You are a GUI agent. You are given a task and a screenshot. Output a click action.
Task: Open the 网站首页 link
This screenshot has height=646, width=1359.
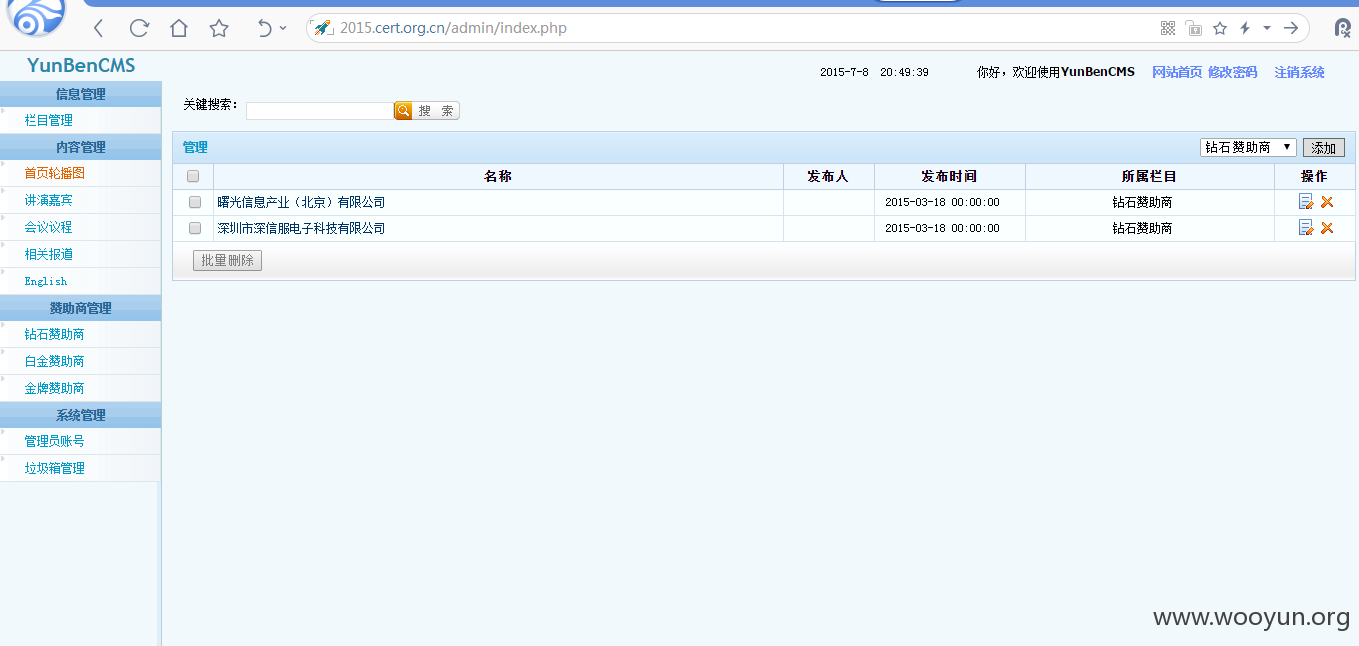pyautogui.click(x=1177, y=72)
